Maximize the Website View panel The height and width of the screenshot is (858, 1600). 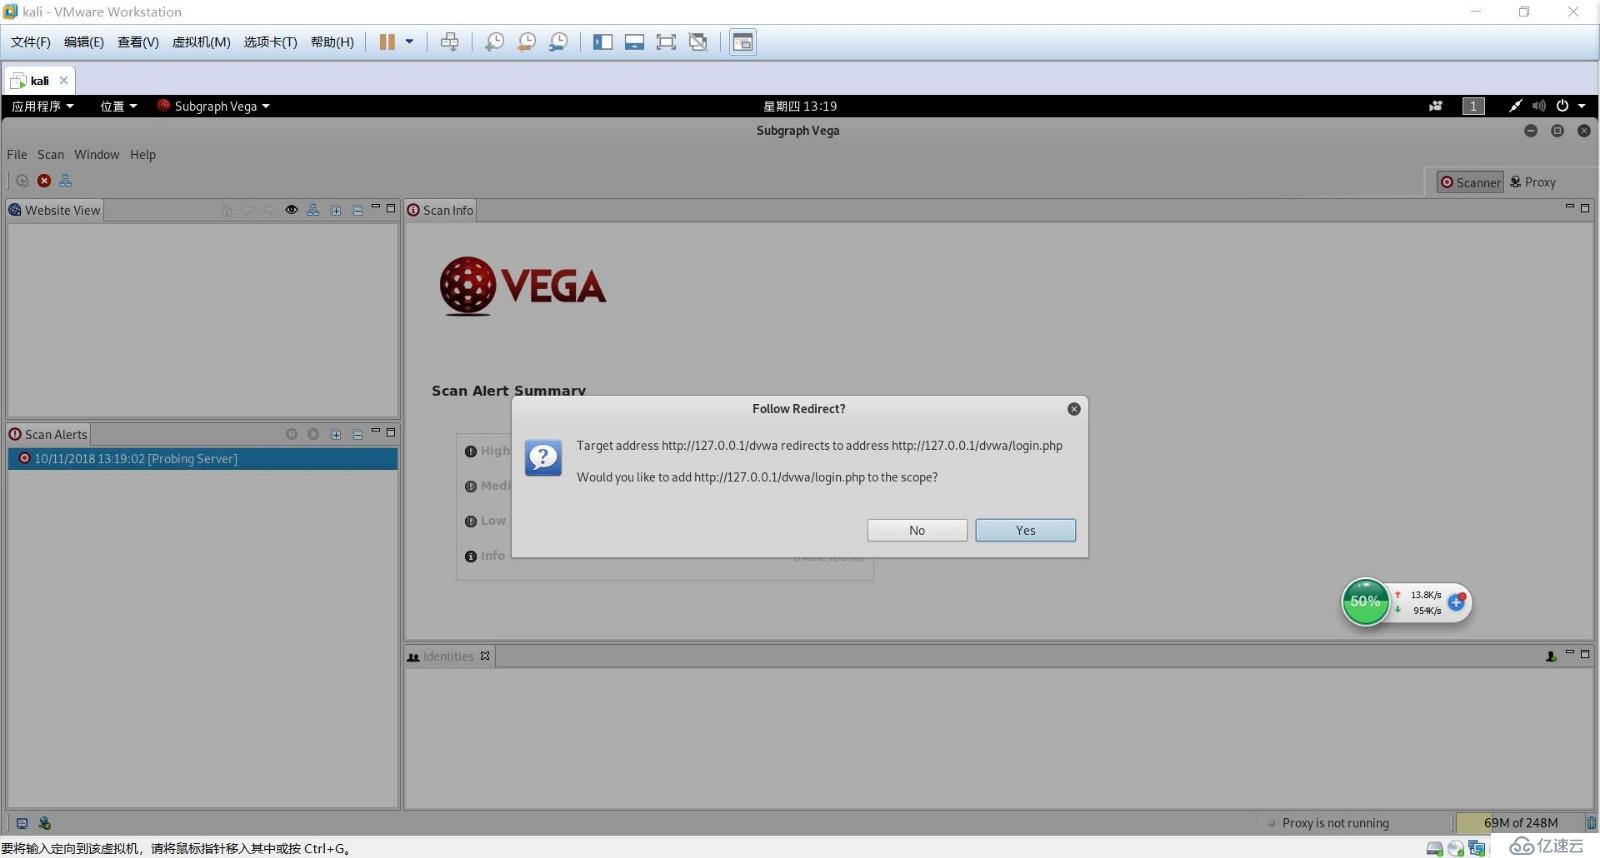point(391,208)
